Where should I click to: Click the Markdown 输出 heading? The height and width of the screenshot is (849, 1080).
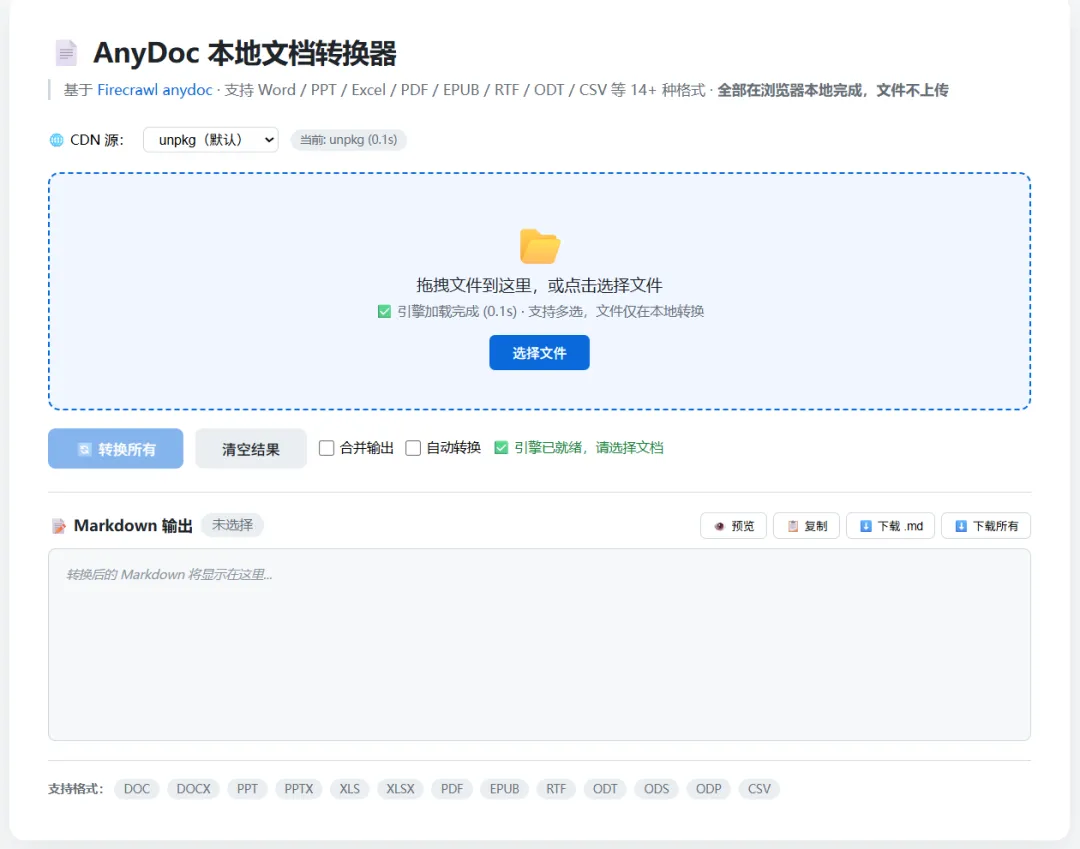[133, 526]
